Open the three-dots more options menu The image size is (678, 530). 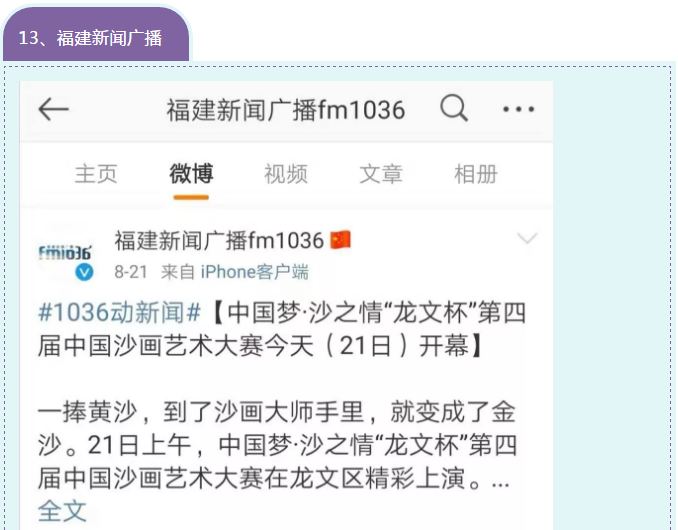click(x=518, y=109)
